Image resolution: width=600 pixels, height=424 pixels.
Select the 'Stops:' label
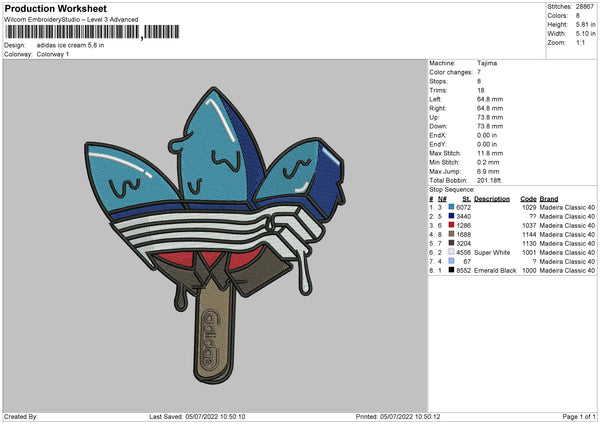coord(438,81)
